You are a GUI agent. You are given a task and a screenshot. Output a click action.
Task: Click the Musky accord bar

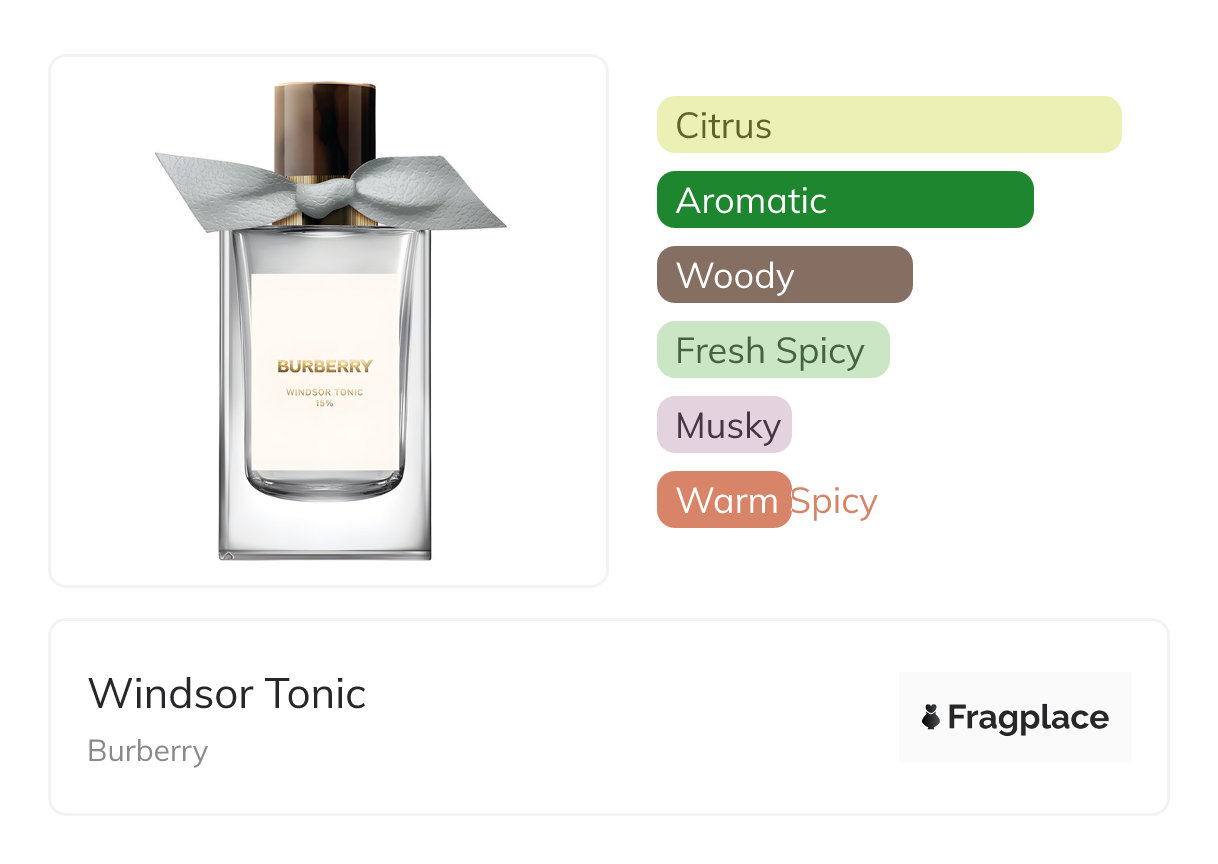724,425
